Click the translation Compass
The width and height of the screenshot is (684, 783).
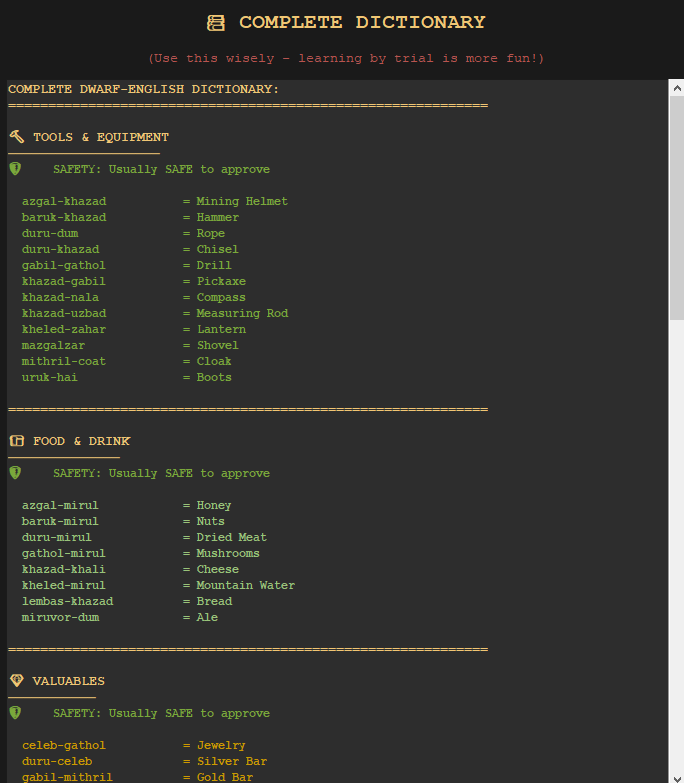pos(221,298)
